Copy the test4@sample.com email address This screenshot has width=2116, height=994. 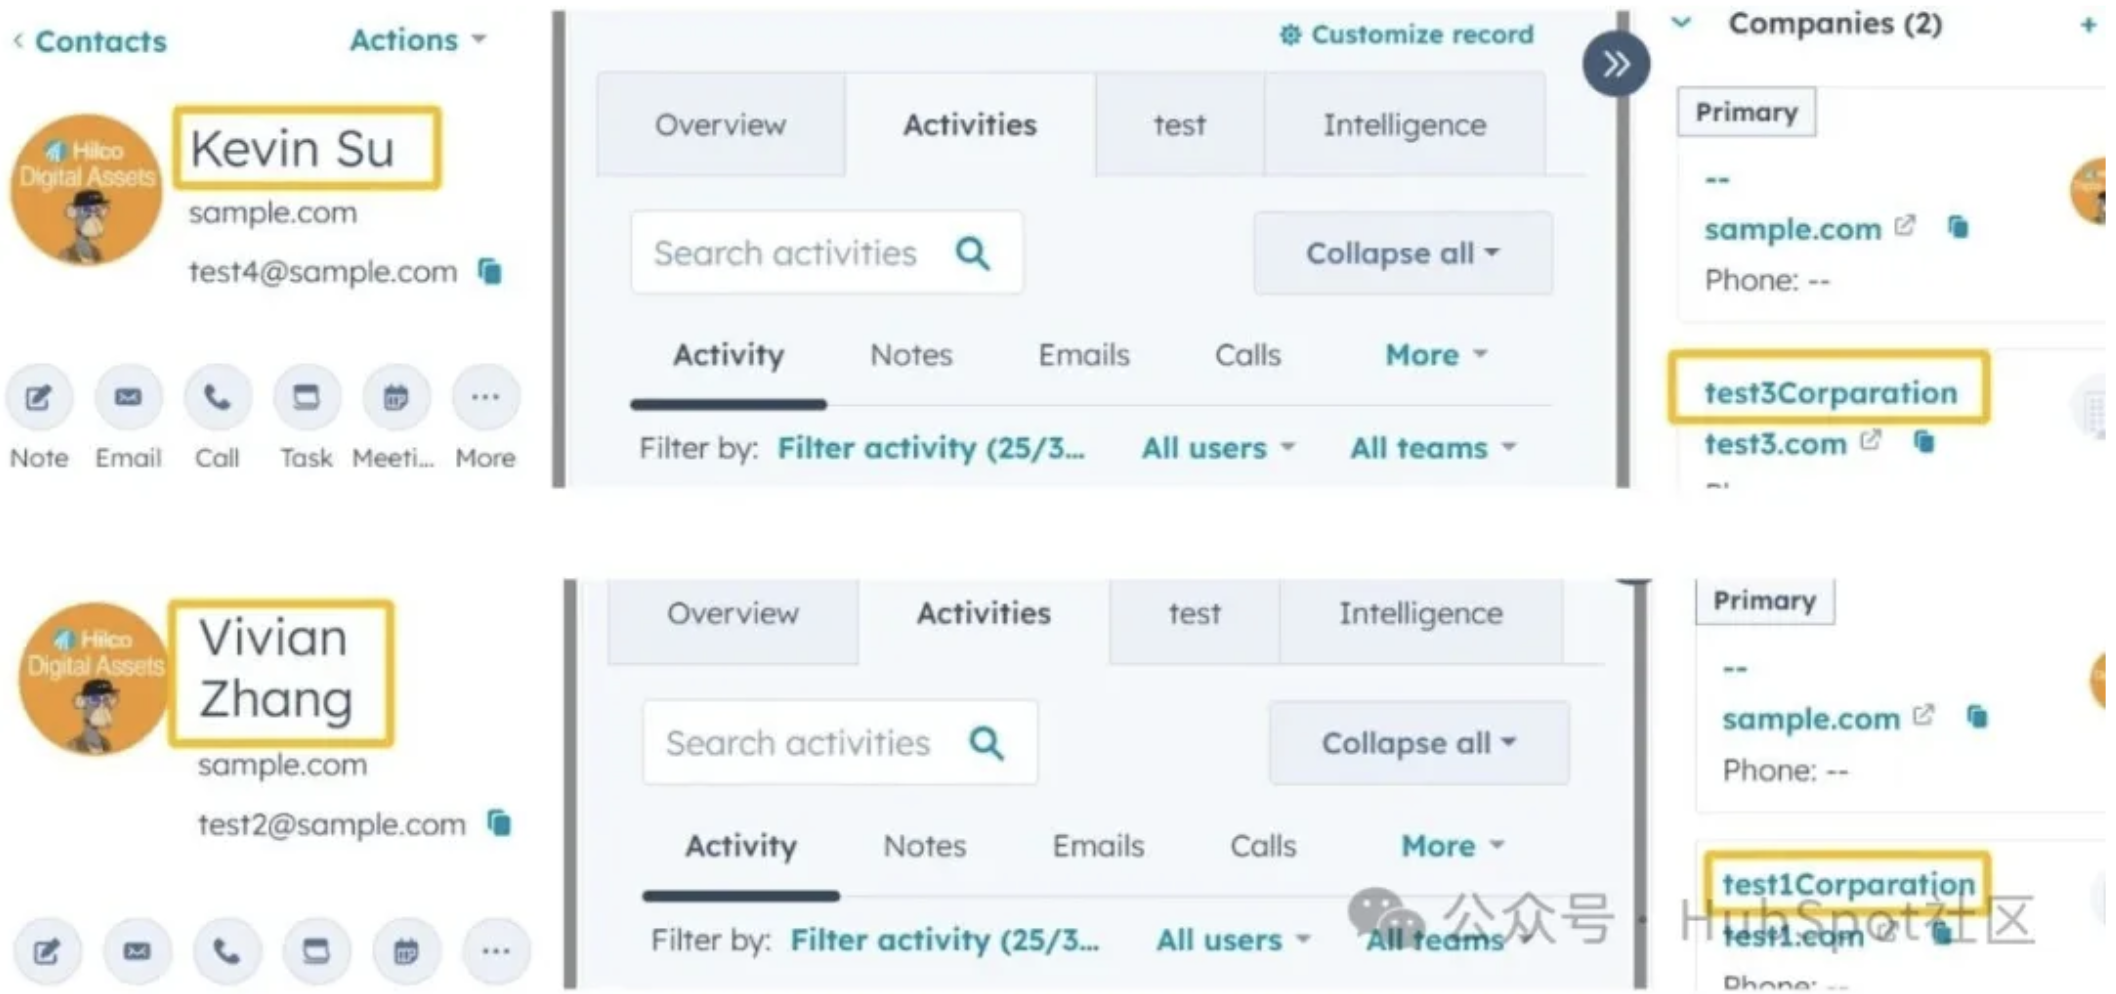click(x=490, y=271)
